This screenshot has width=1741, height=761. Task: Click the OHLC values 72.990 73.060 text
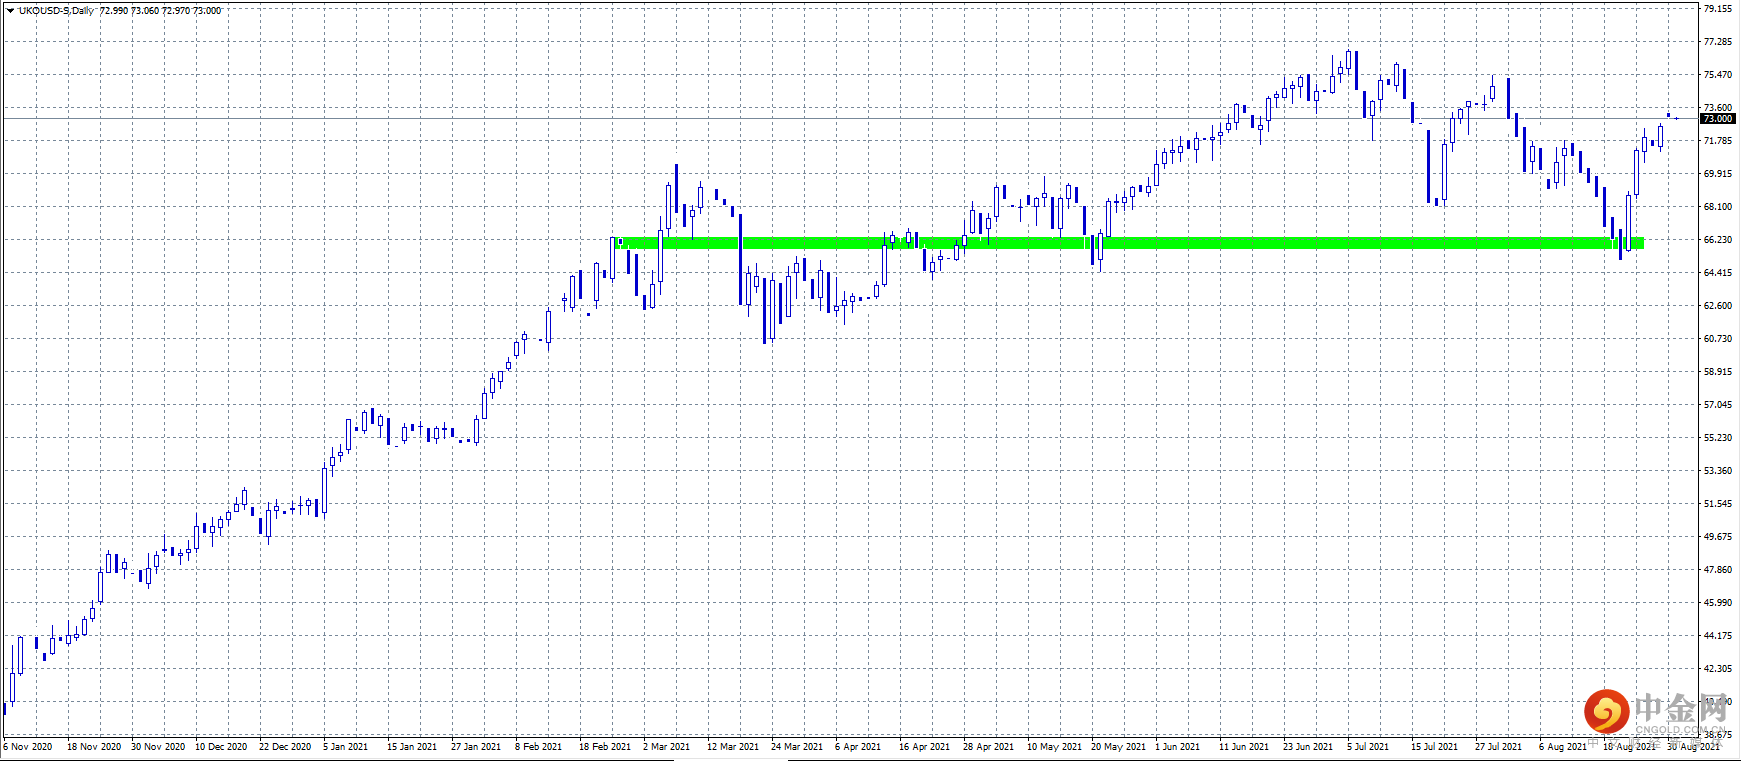pos(129,11)
